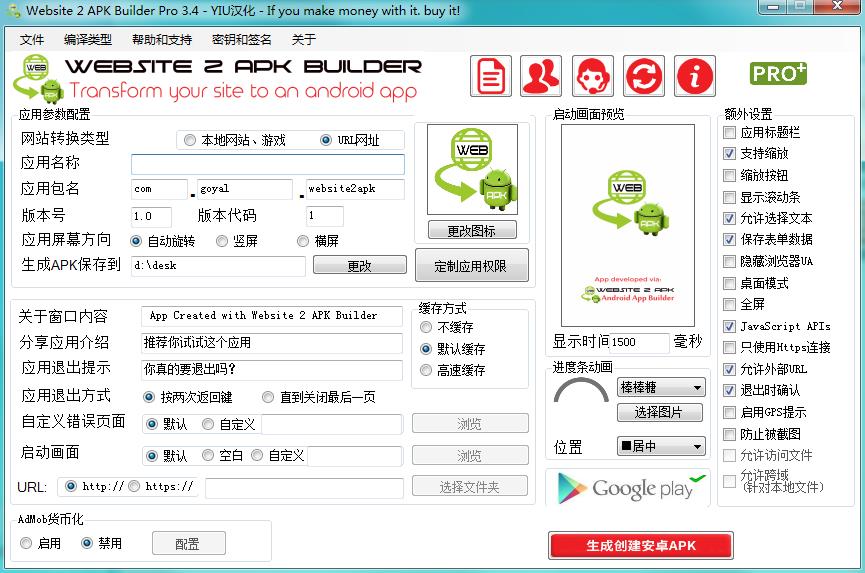Open the 密钥和签名 menu
Viewport: 865px width, 573px height.
tap(242, 40)
